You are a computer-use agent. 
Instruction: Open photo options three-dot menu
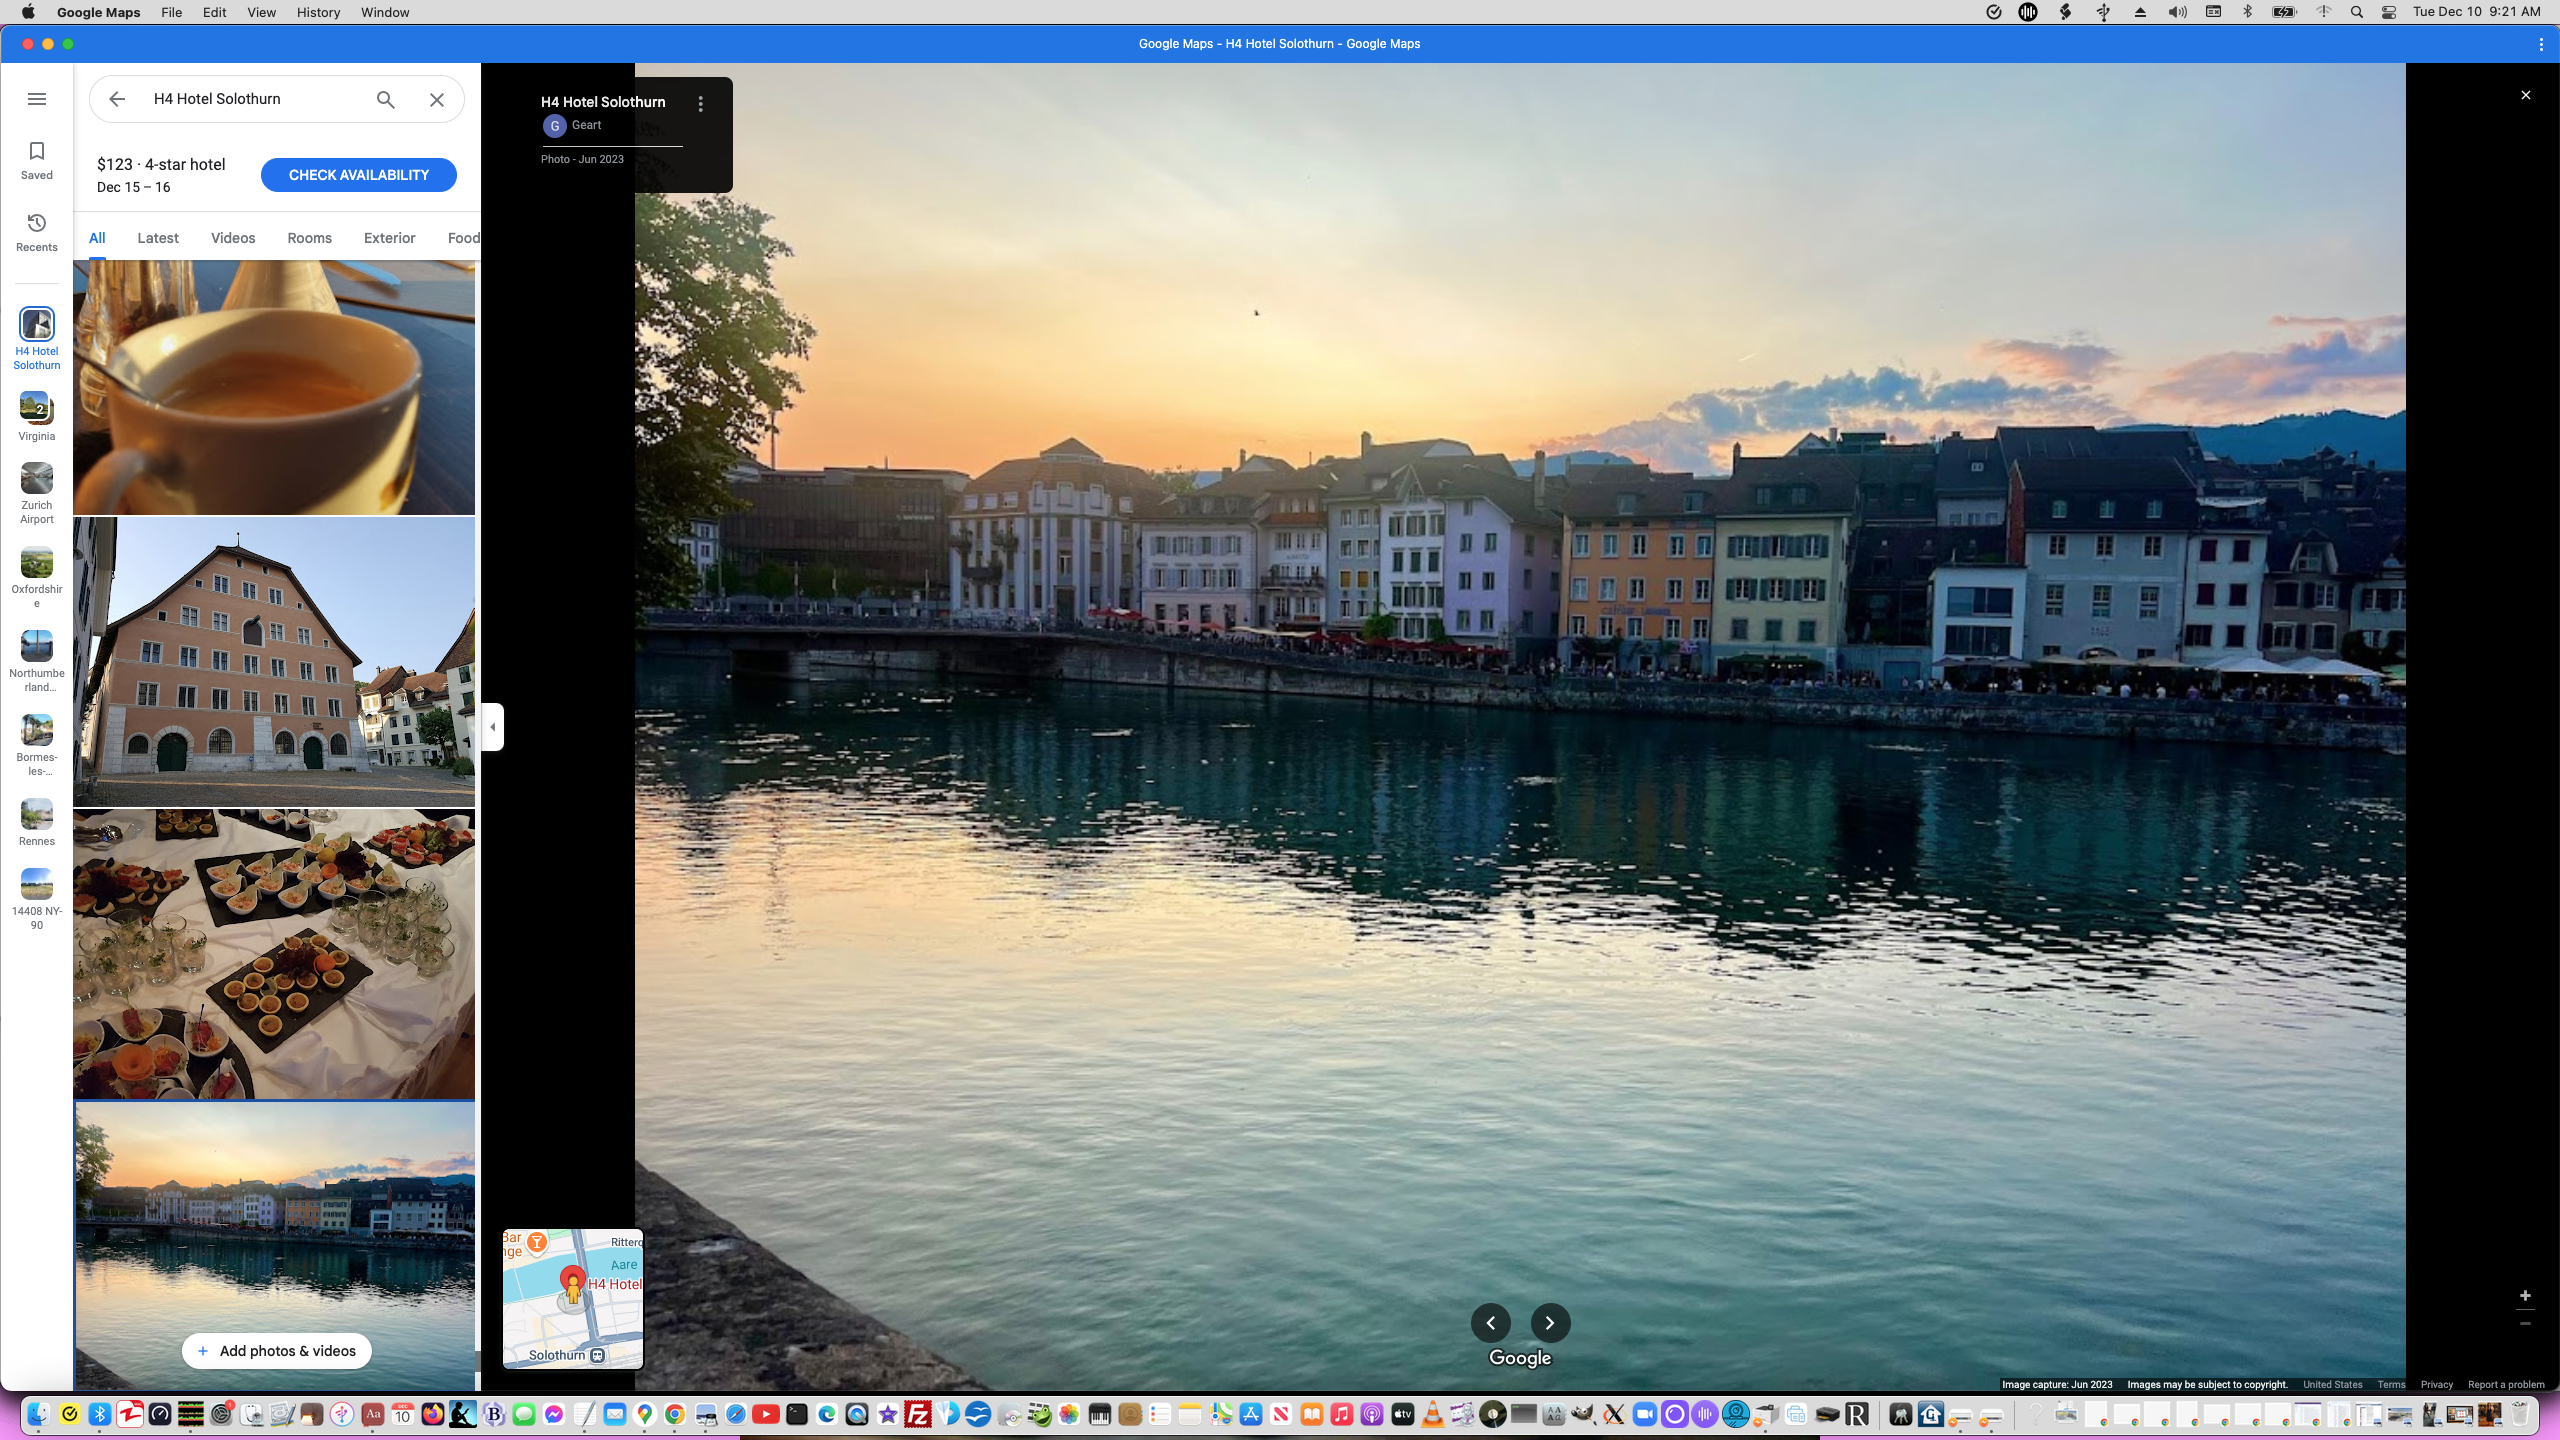[701, 104]
